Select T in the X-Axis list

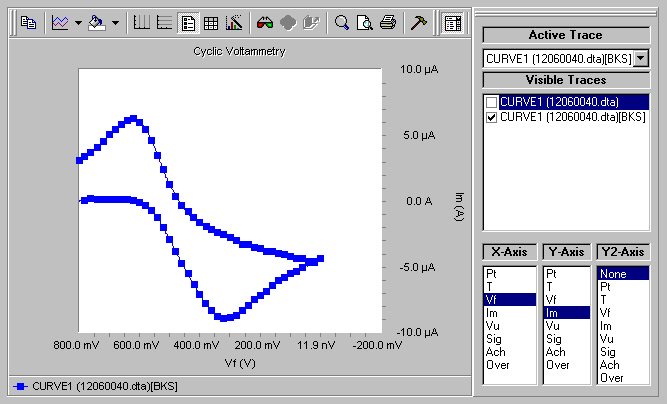point(510,287)
